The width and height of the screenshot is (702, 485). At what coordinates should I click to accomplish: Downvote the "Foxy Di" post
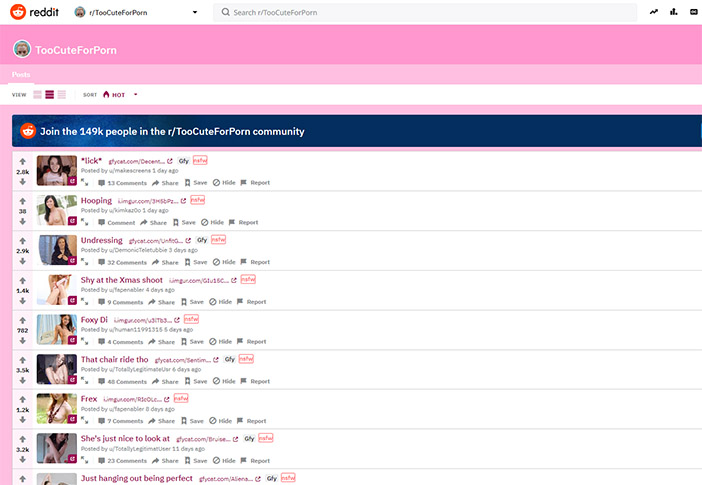[22, 340]
